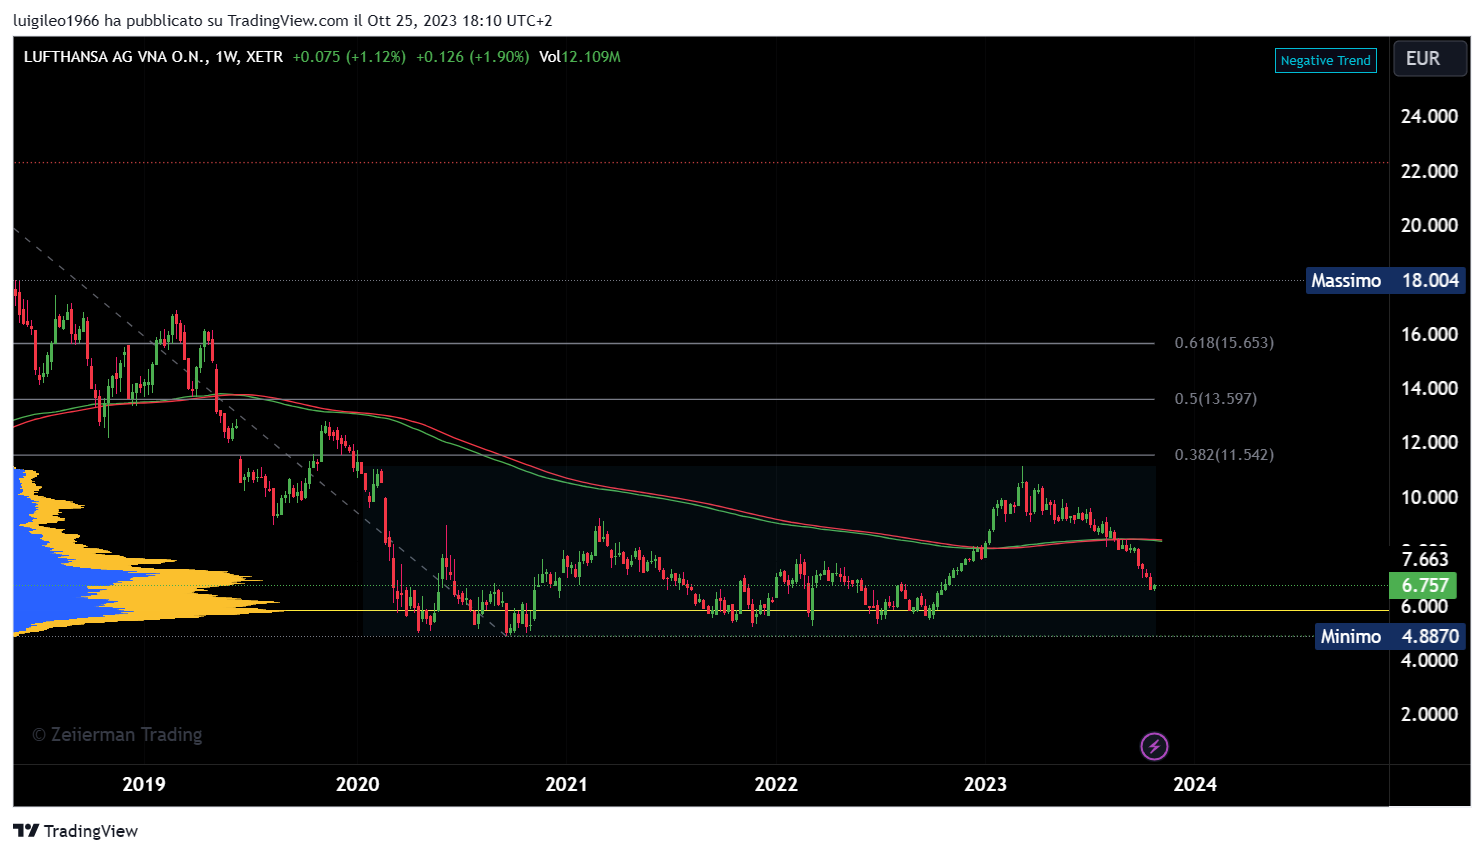Image resolution: width=1484 pixels, height=854 pixels.
Task: Click the 14.000 price scale value
Action: 1429,388
